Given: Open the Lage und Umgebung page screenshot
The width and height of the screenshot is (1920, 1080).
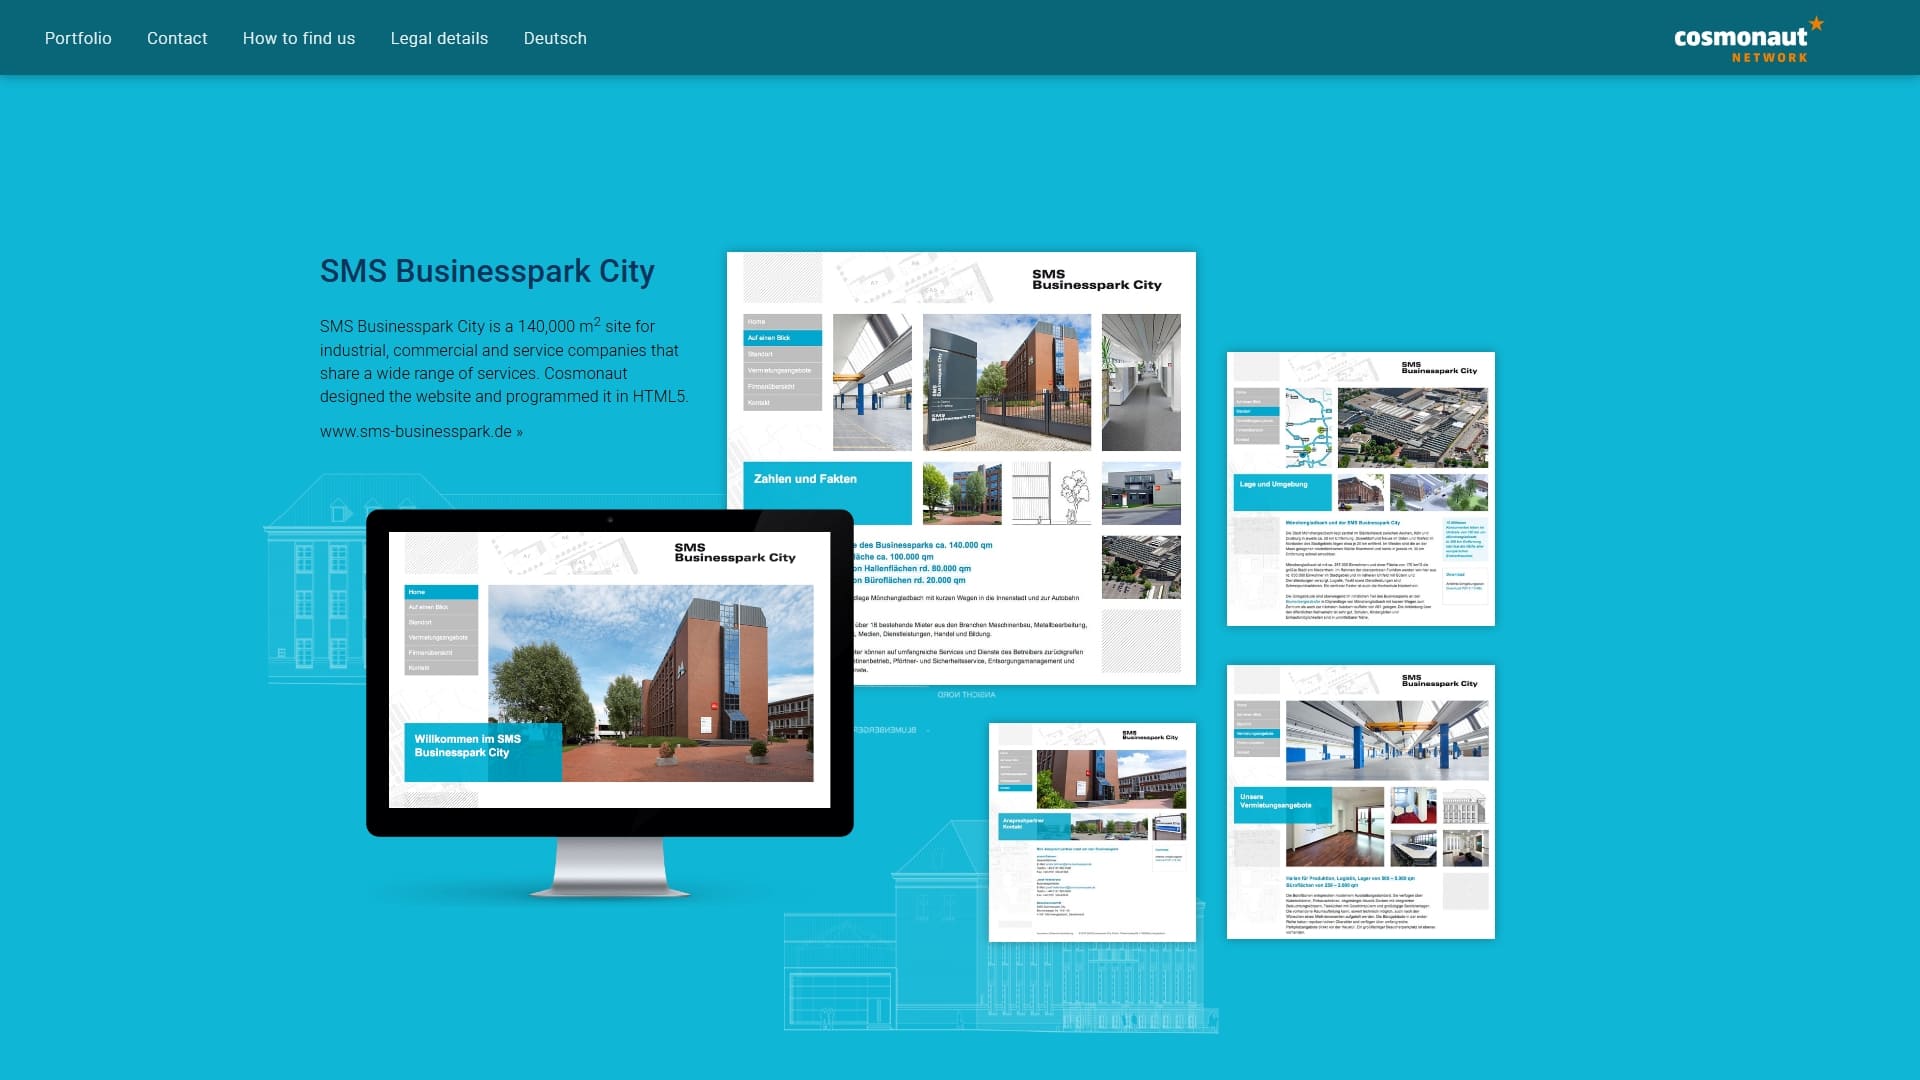Looking at the screenshot, I should [1361, 489].
